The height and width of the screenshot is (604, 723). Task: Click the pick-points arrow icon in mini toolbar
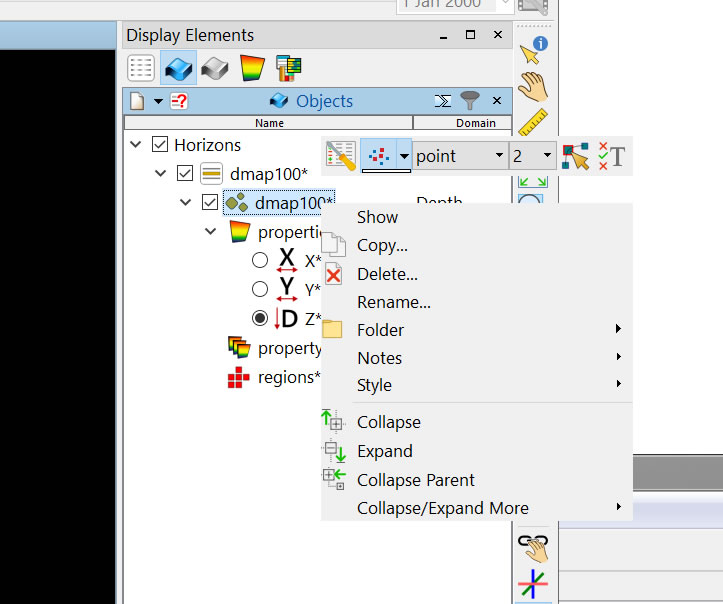(575, 156)
